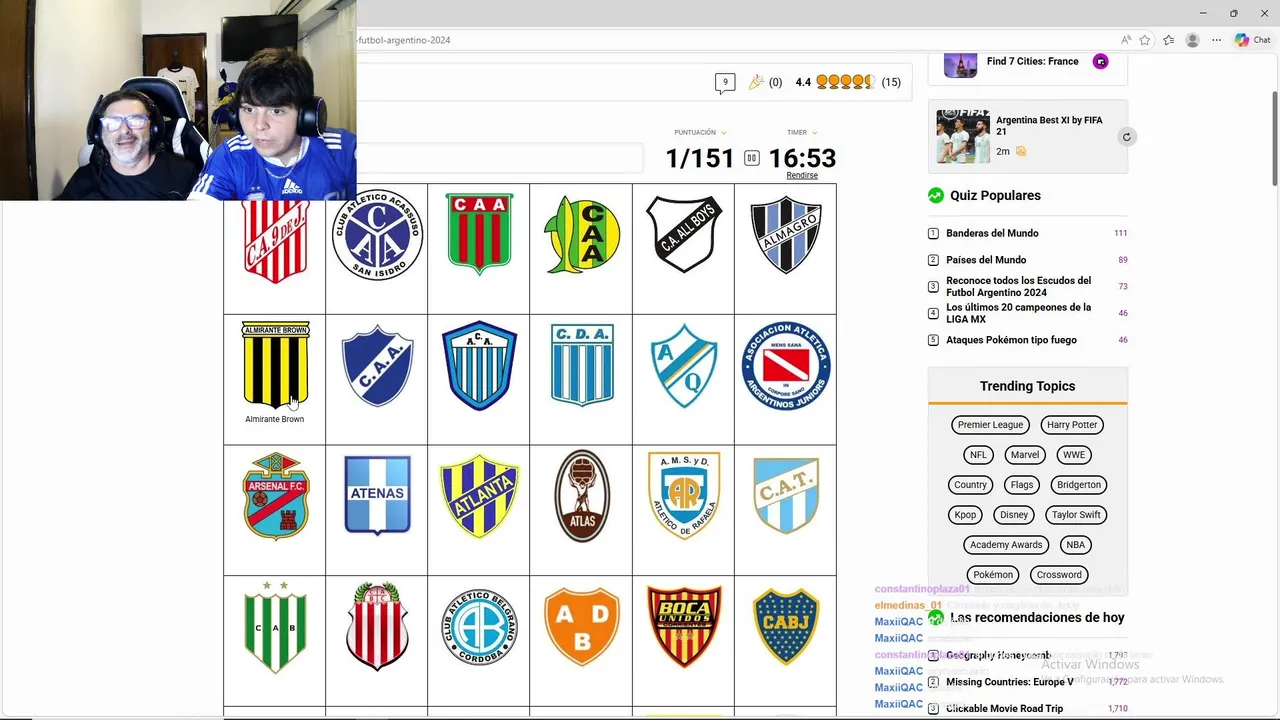The image size is (1280, 720).
Task: Focus the quiz answer input field
Action: coord(500,158)
